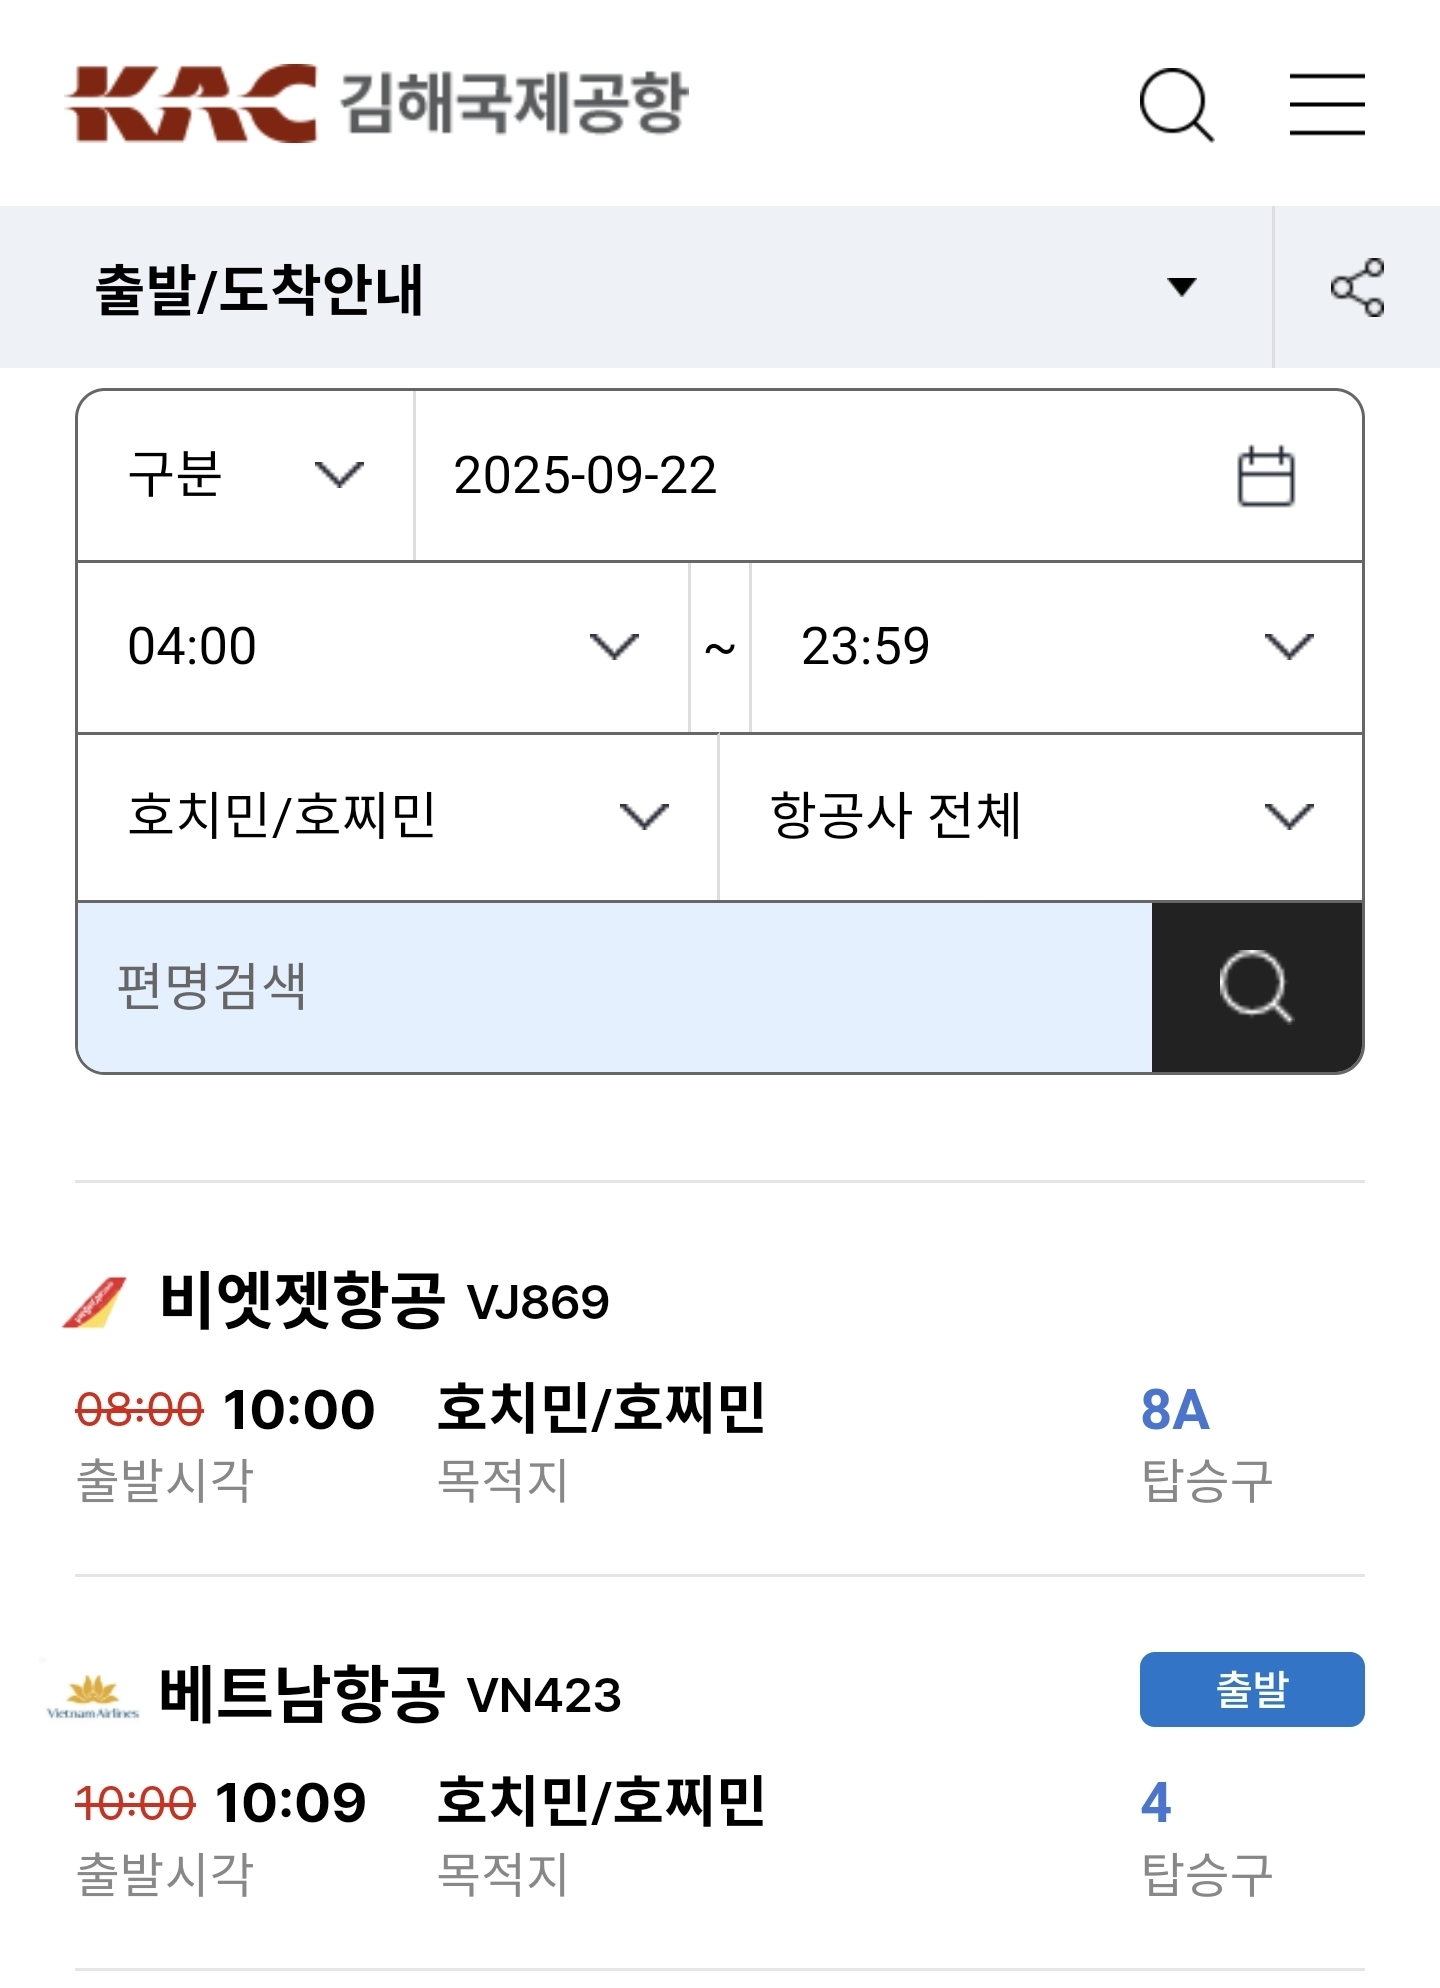Expand the 출발/도착안내 page dropdown
This screenshot has width=1440, height=1988.
pyautogui.click(x=1181, y=288)
